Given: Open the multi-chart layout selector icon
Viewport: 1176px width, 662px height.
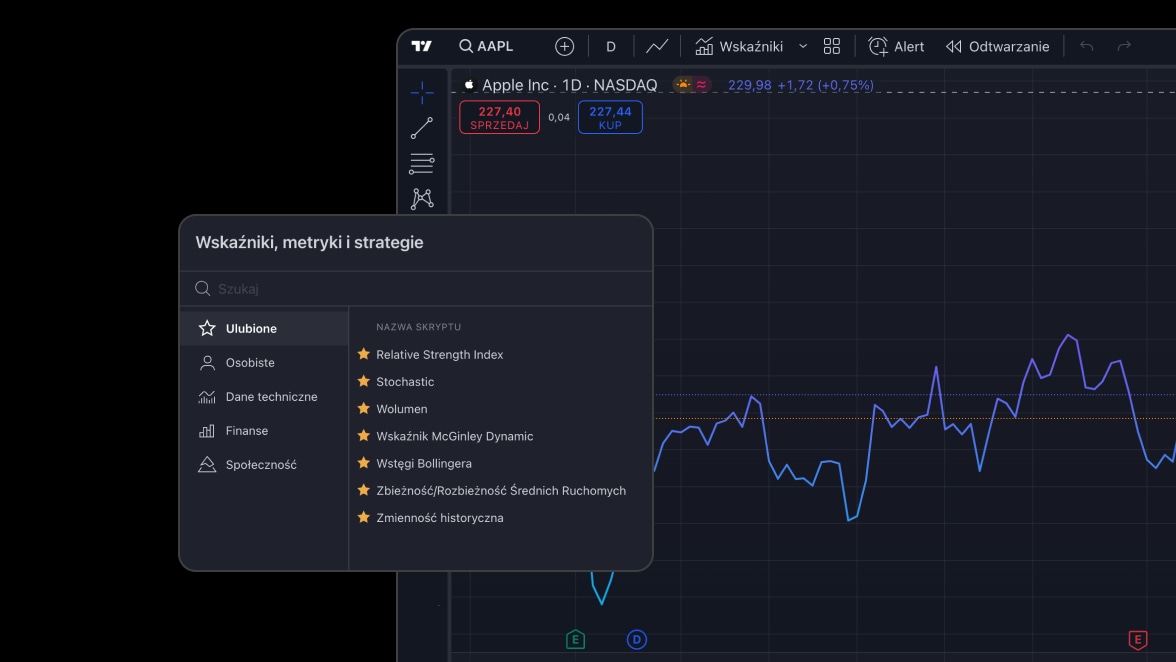Looking at the screenshot, I should click(x=831, y=45).
